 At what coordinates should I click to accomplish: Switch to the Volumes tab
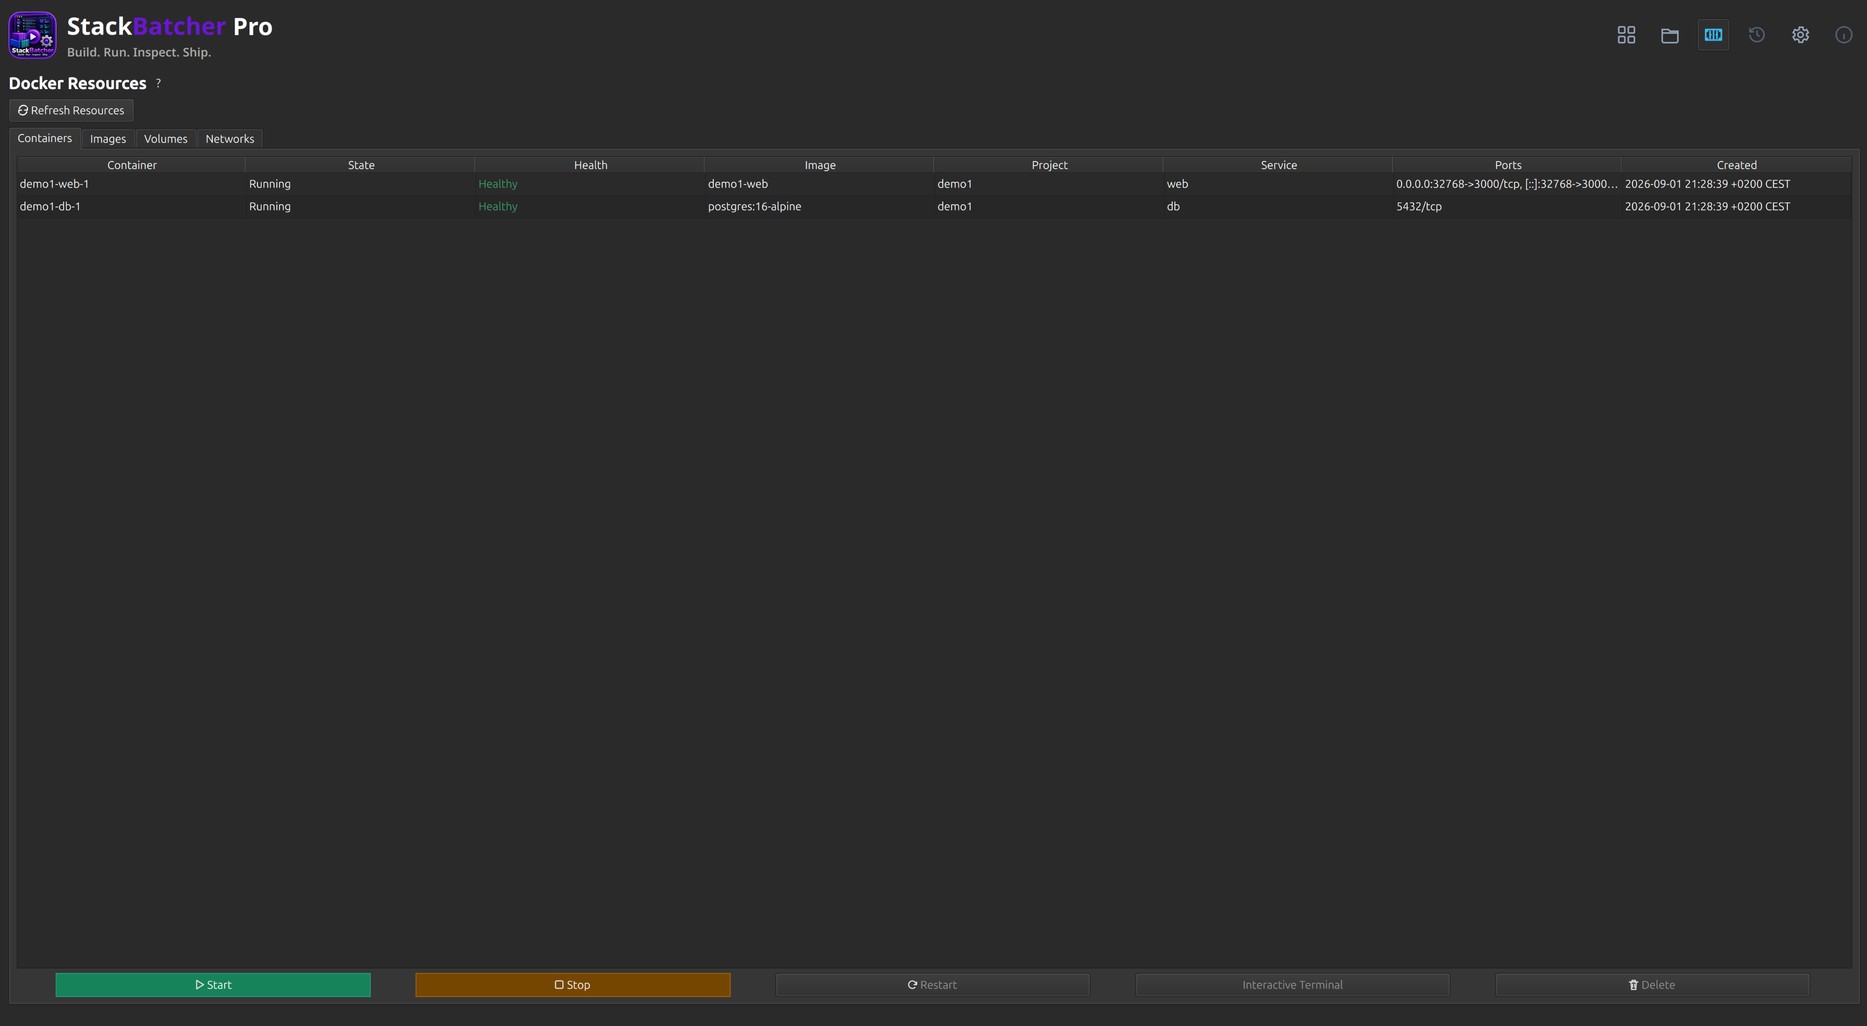(x=165, y=139)
